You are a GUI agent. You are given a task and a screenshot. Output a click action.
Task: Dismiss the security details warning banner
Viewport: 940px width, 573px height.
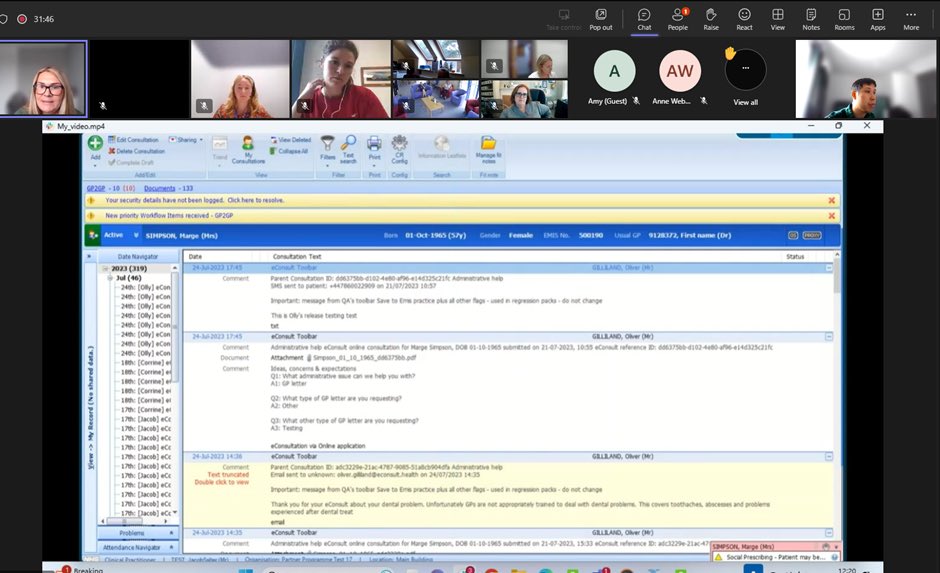pos(831,200)
